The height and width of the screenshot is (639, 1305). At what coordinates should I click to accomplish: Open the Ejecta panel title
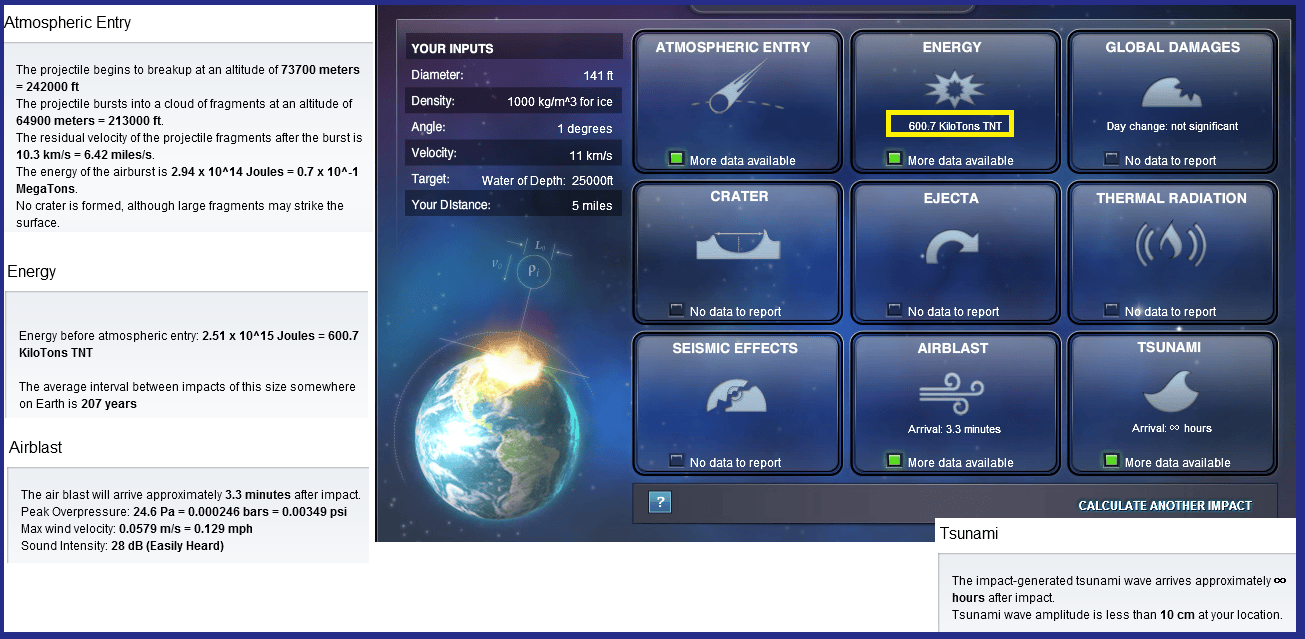pyautogui.click(x=952, y=198)
